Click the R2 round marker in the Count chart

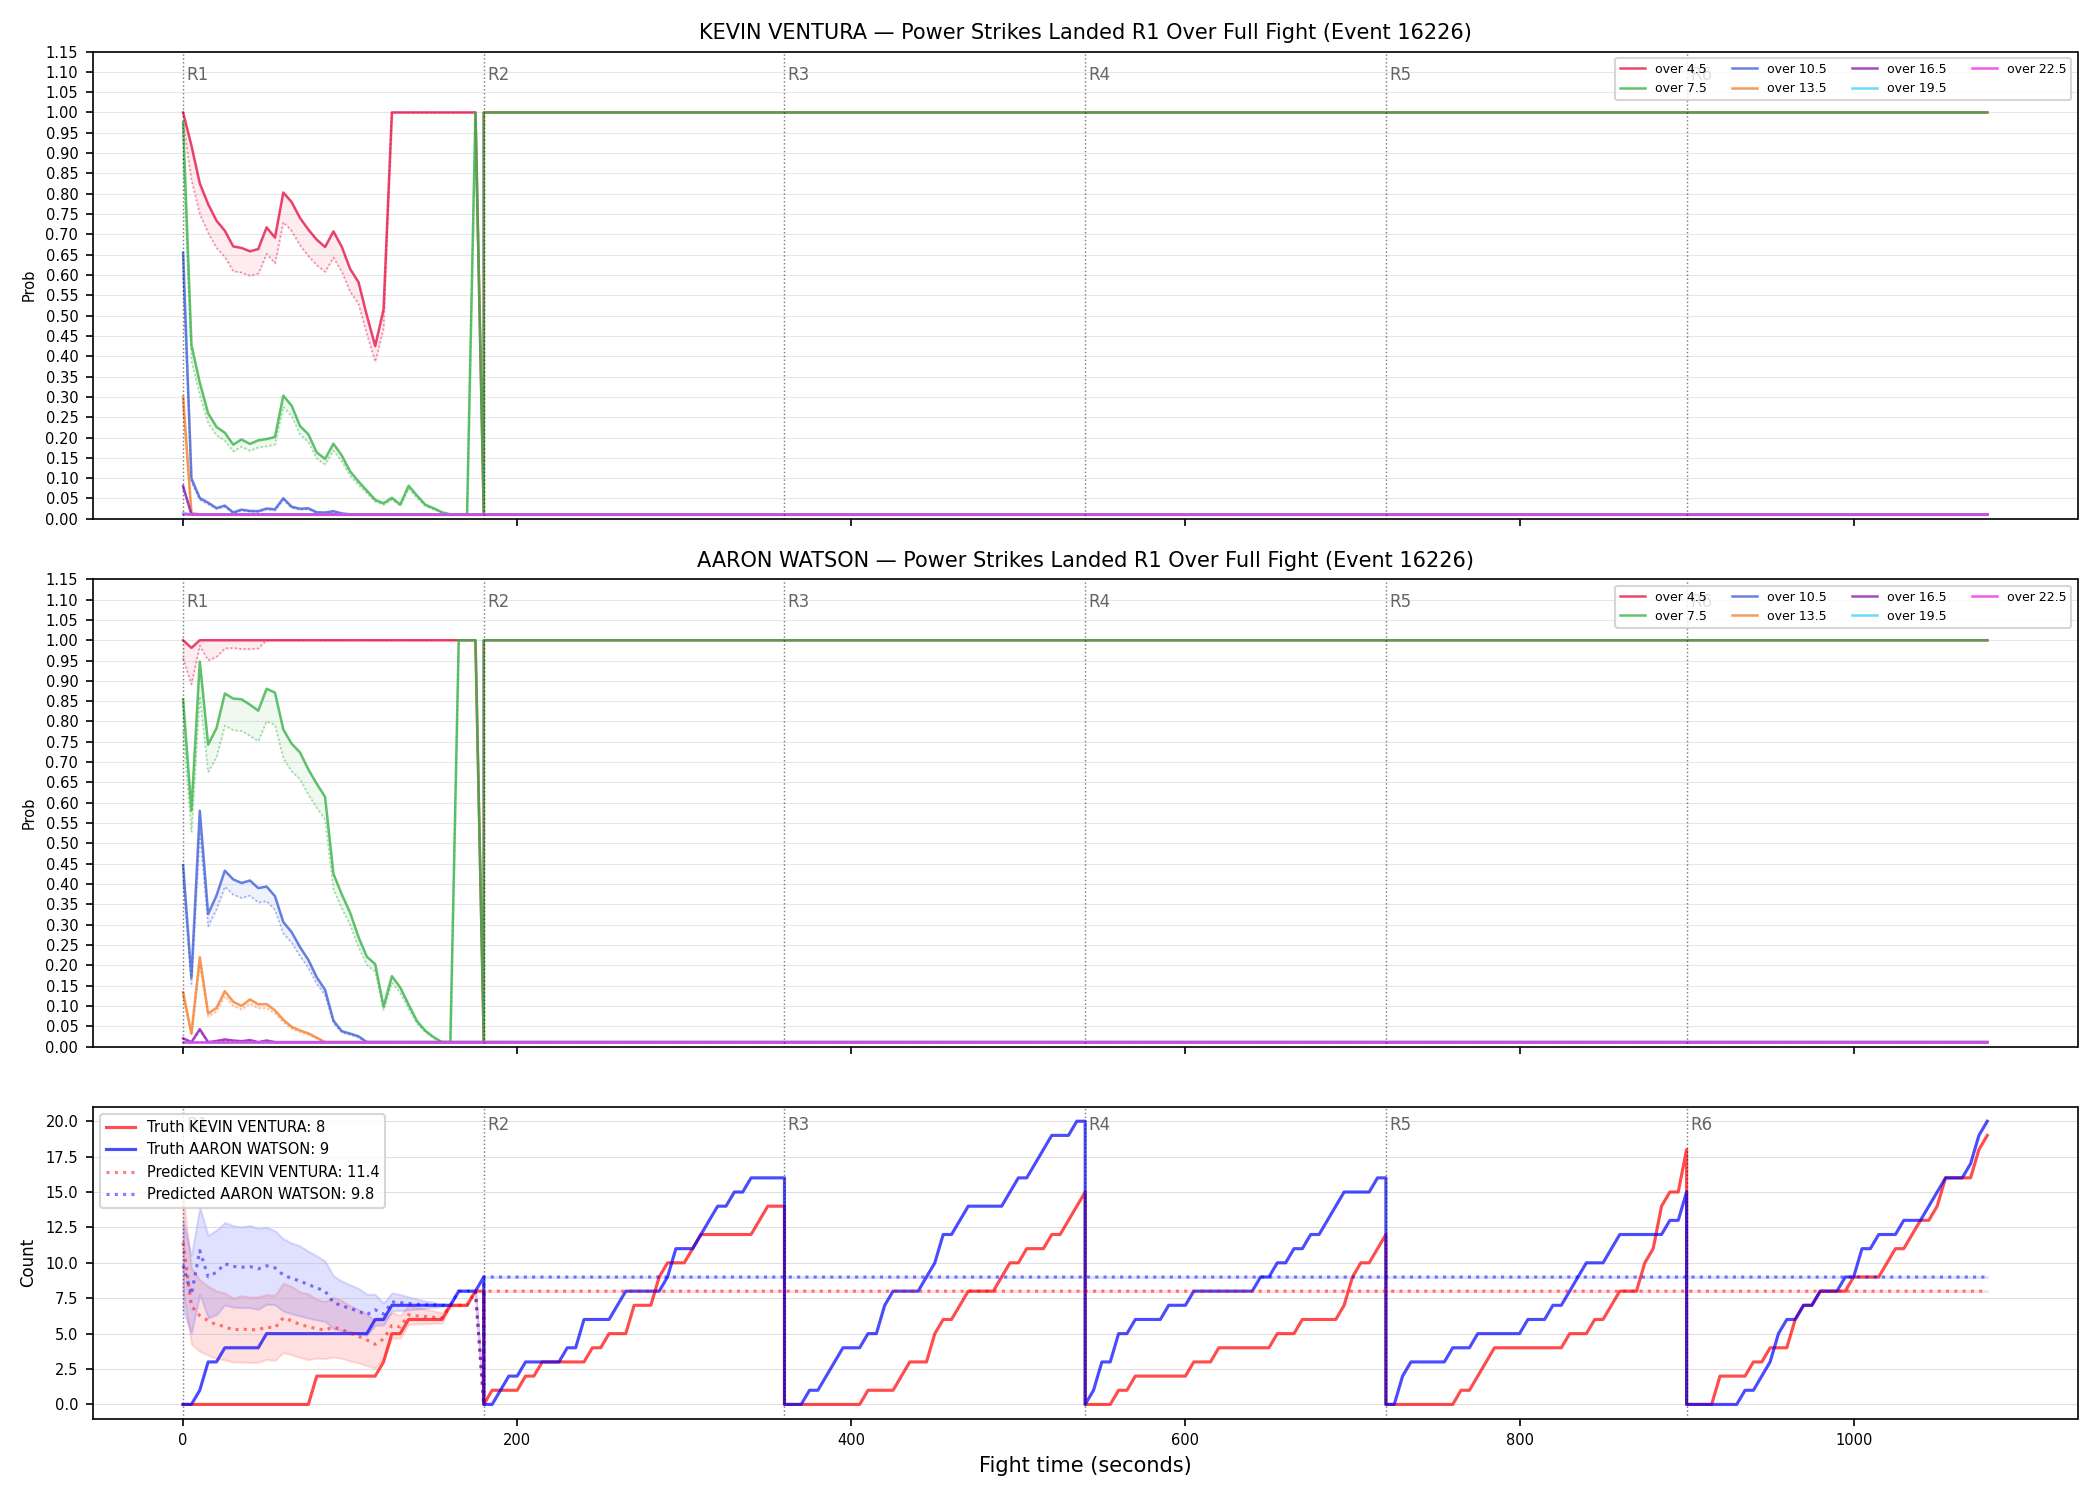(x=498, y=1124)
